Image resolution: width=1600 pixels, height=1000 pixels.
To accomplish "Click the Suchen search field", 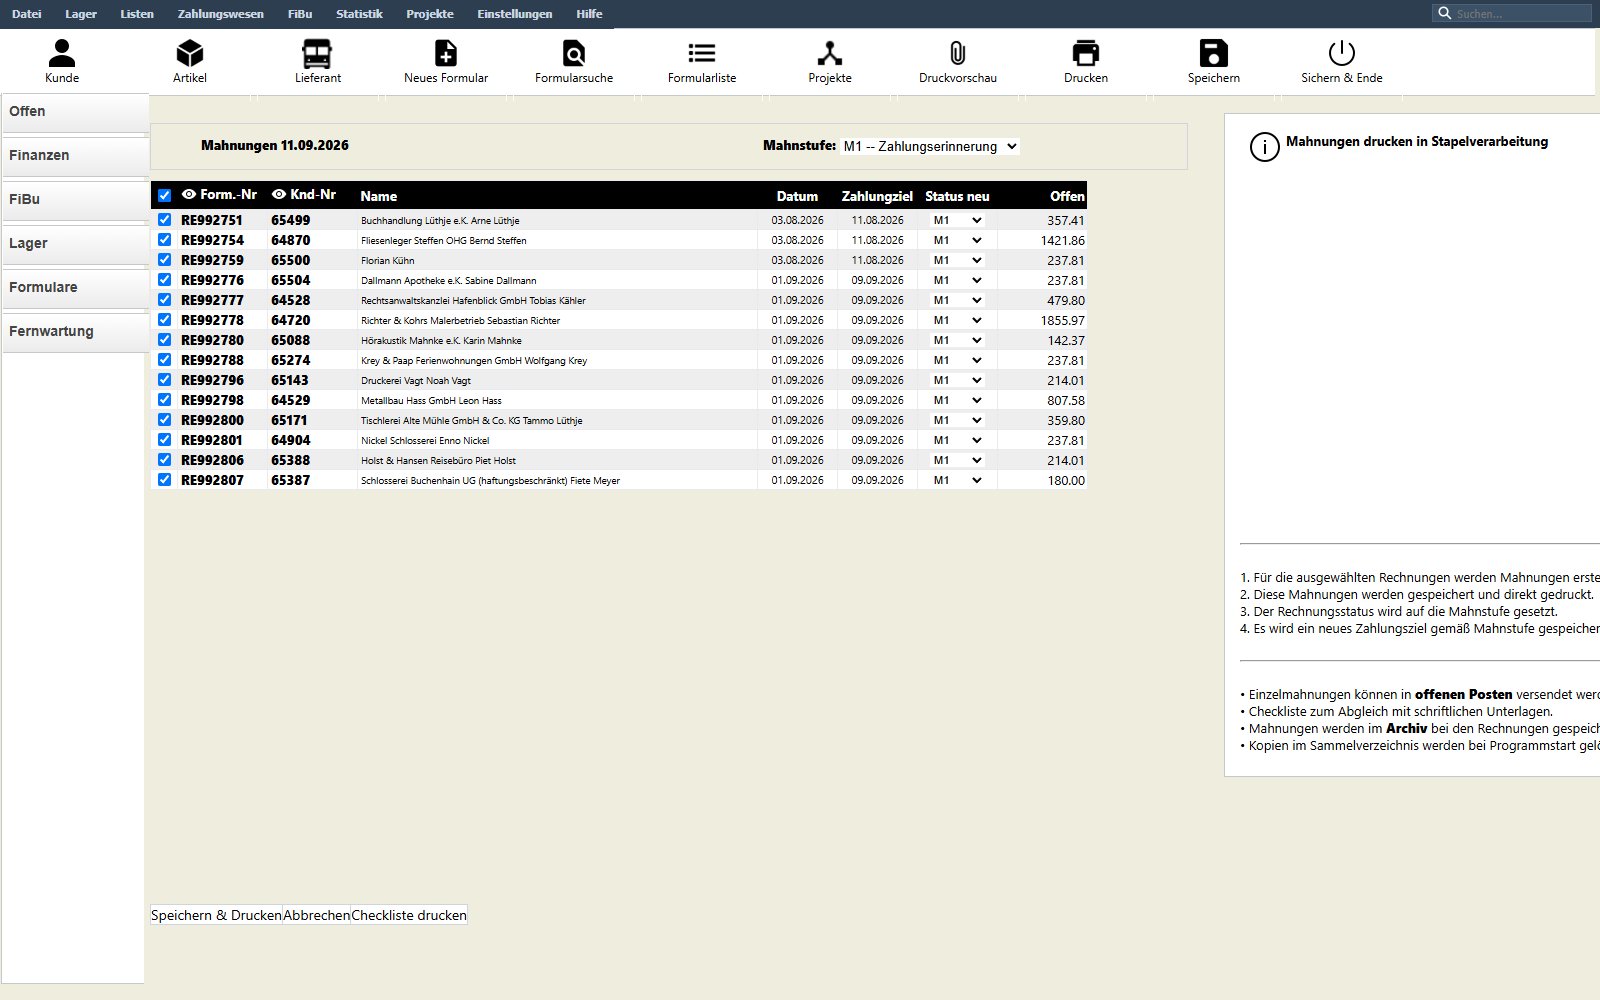I will click(1512, 13).
